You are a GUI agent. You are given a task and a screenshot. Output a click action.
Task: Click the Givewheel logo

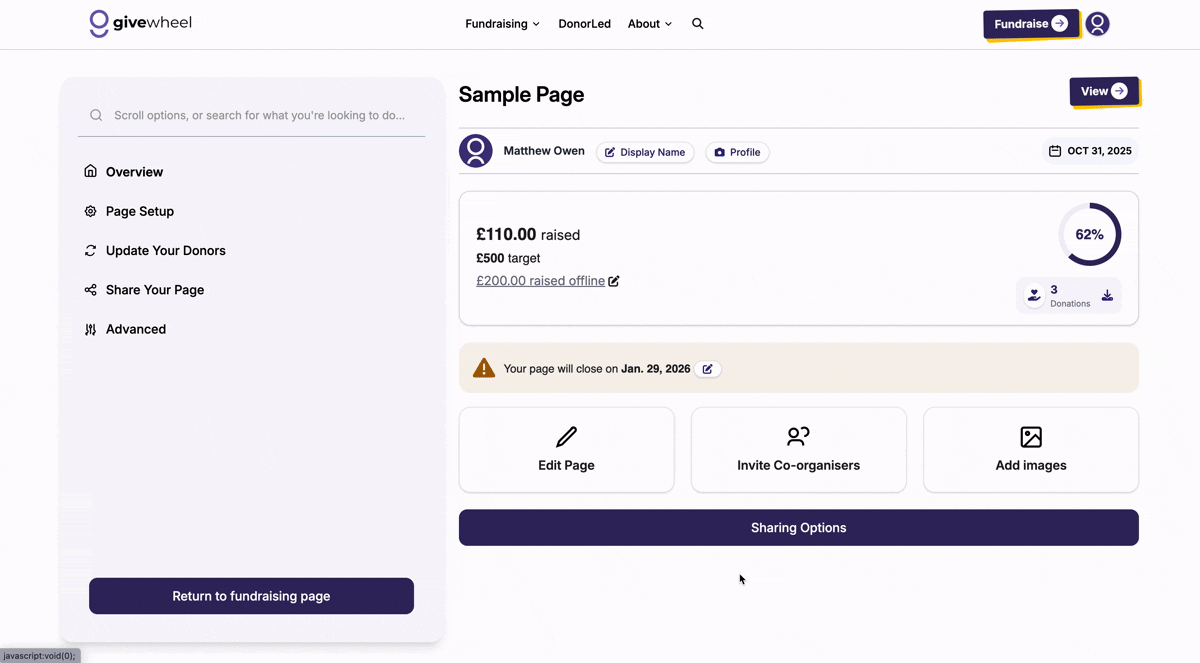coord(141,23)
